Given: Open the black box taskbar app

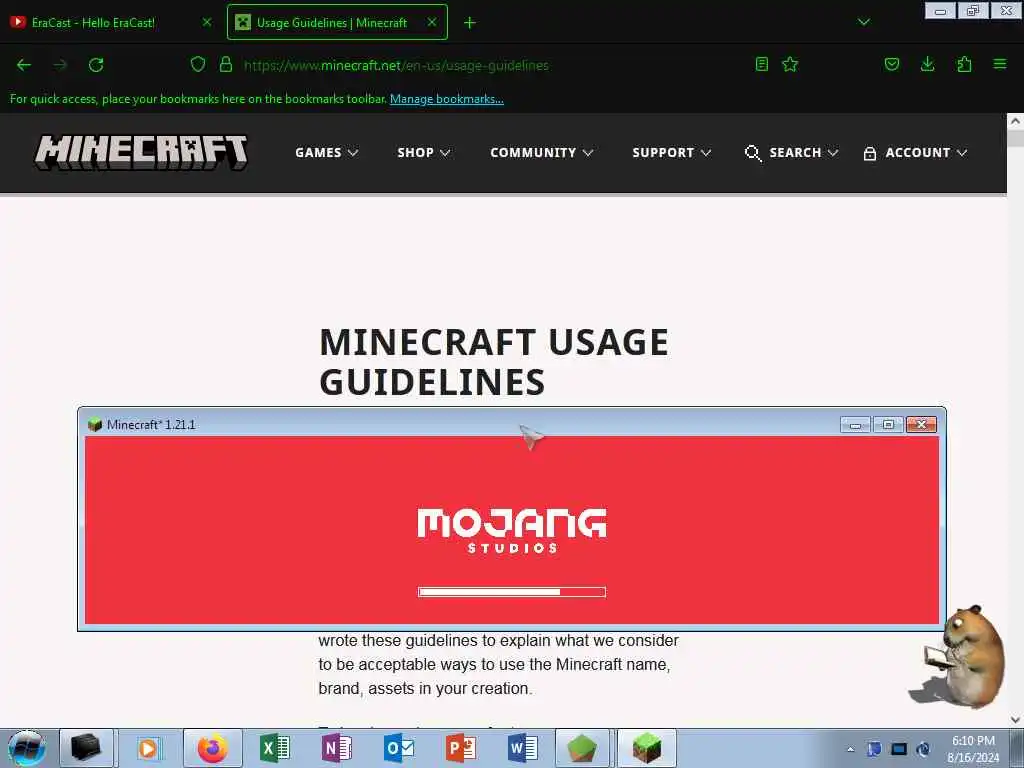Looking at the screenshot, I should click(86, 748).
